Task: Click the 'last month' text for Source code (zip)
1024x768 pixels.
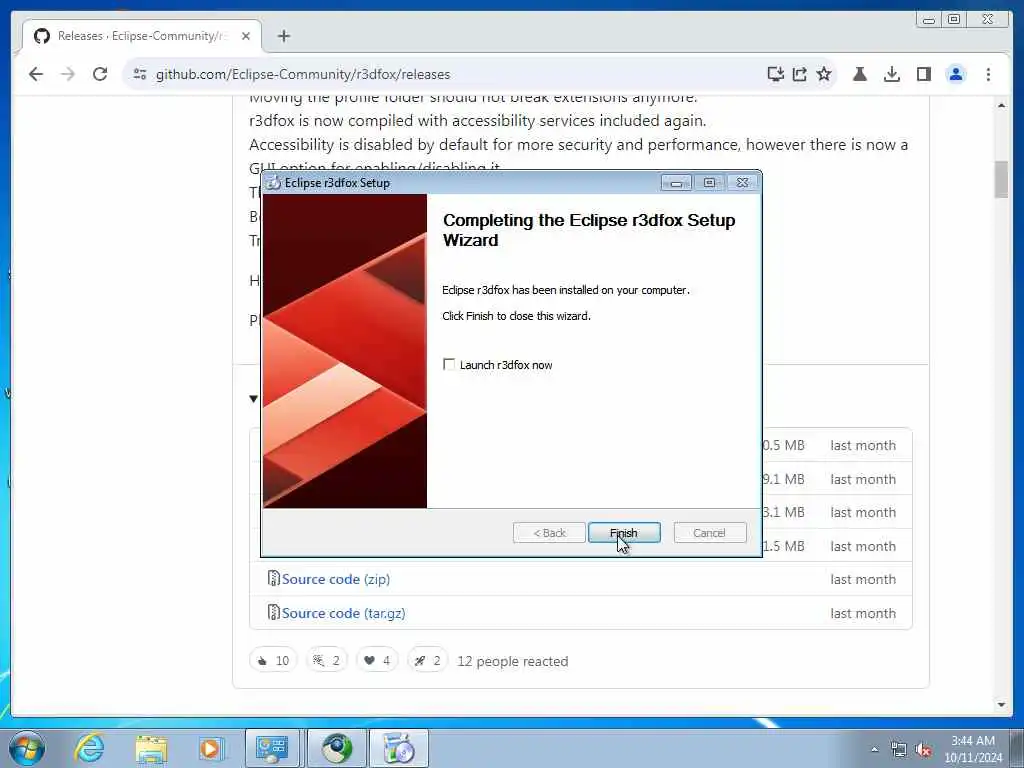Action: click(863, 579)
